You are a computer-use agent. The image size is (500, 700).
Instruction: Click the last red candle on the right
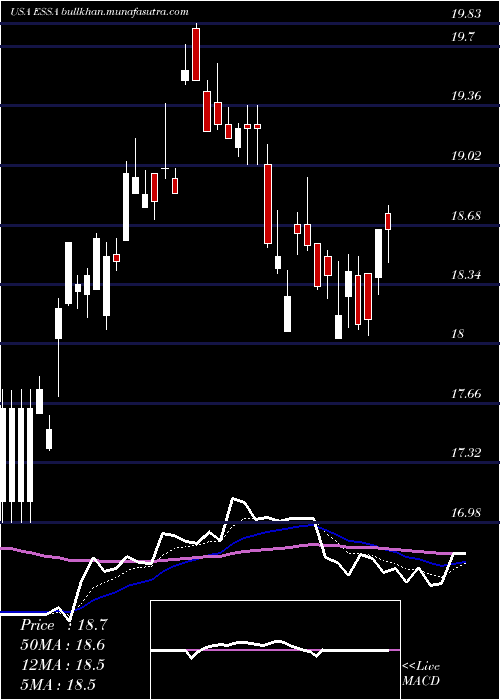click(x=388, y=221)
